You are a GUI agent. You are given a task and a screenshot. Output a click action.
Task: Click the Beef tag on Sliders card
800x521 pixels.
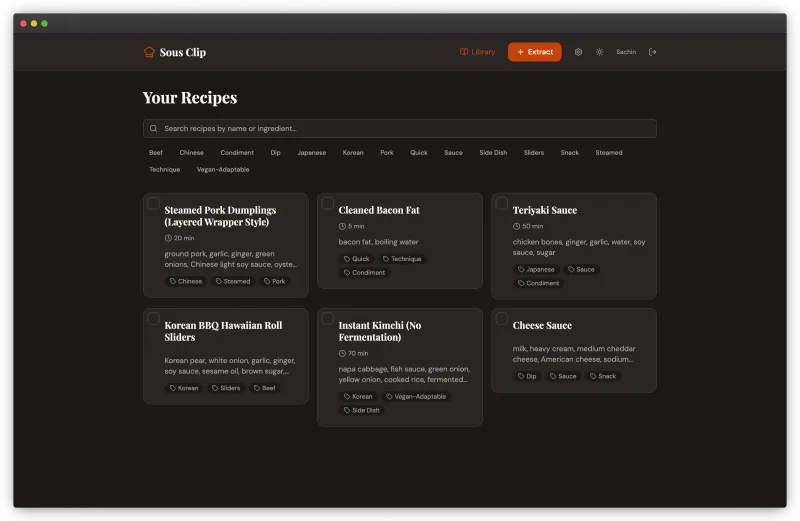pyautogui.click(x=265, y=388)
